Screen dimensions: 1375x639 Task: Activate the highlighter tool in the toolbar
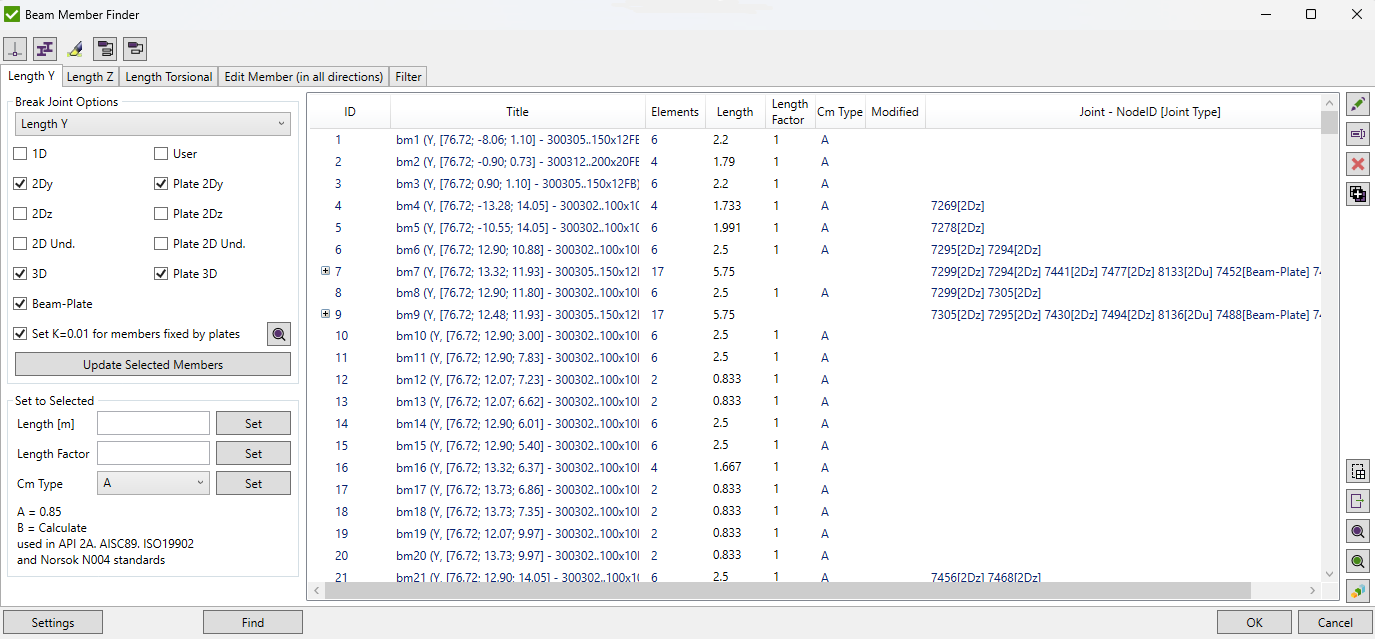(74, 48)
